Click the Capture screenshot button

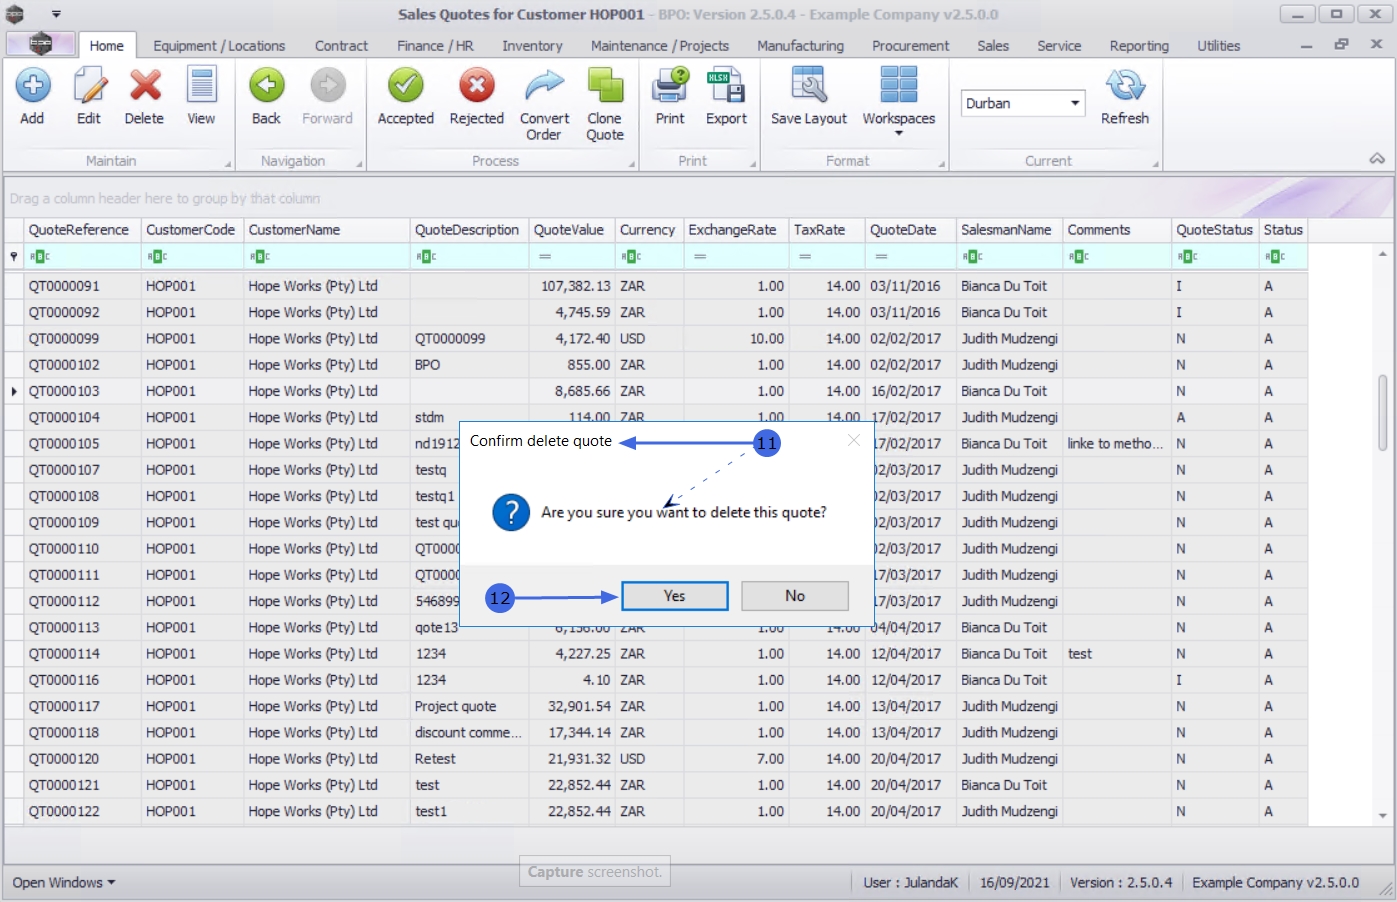tap(595, 872)
